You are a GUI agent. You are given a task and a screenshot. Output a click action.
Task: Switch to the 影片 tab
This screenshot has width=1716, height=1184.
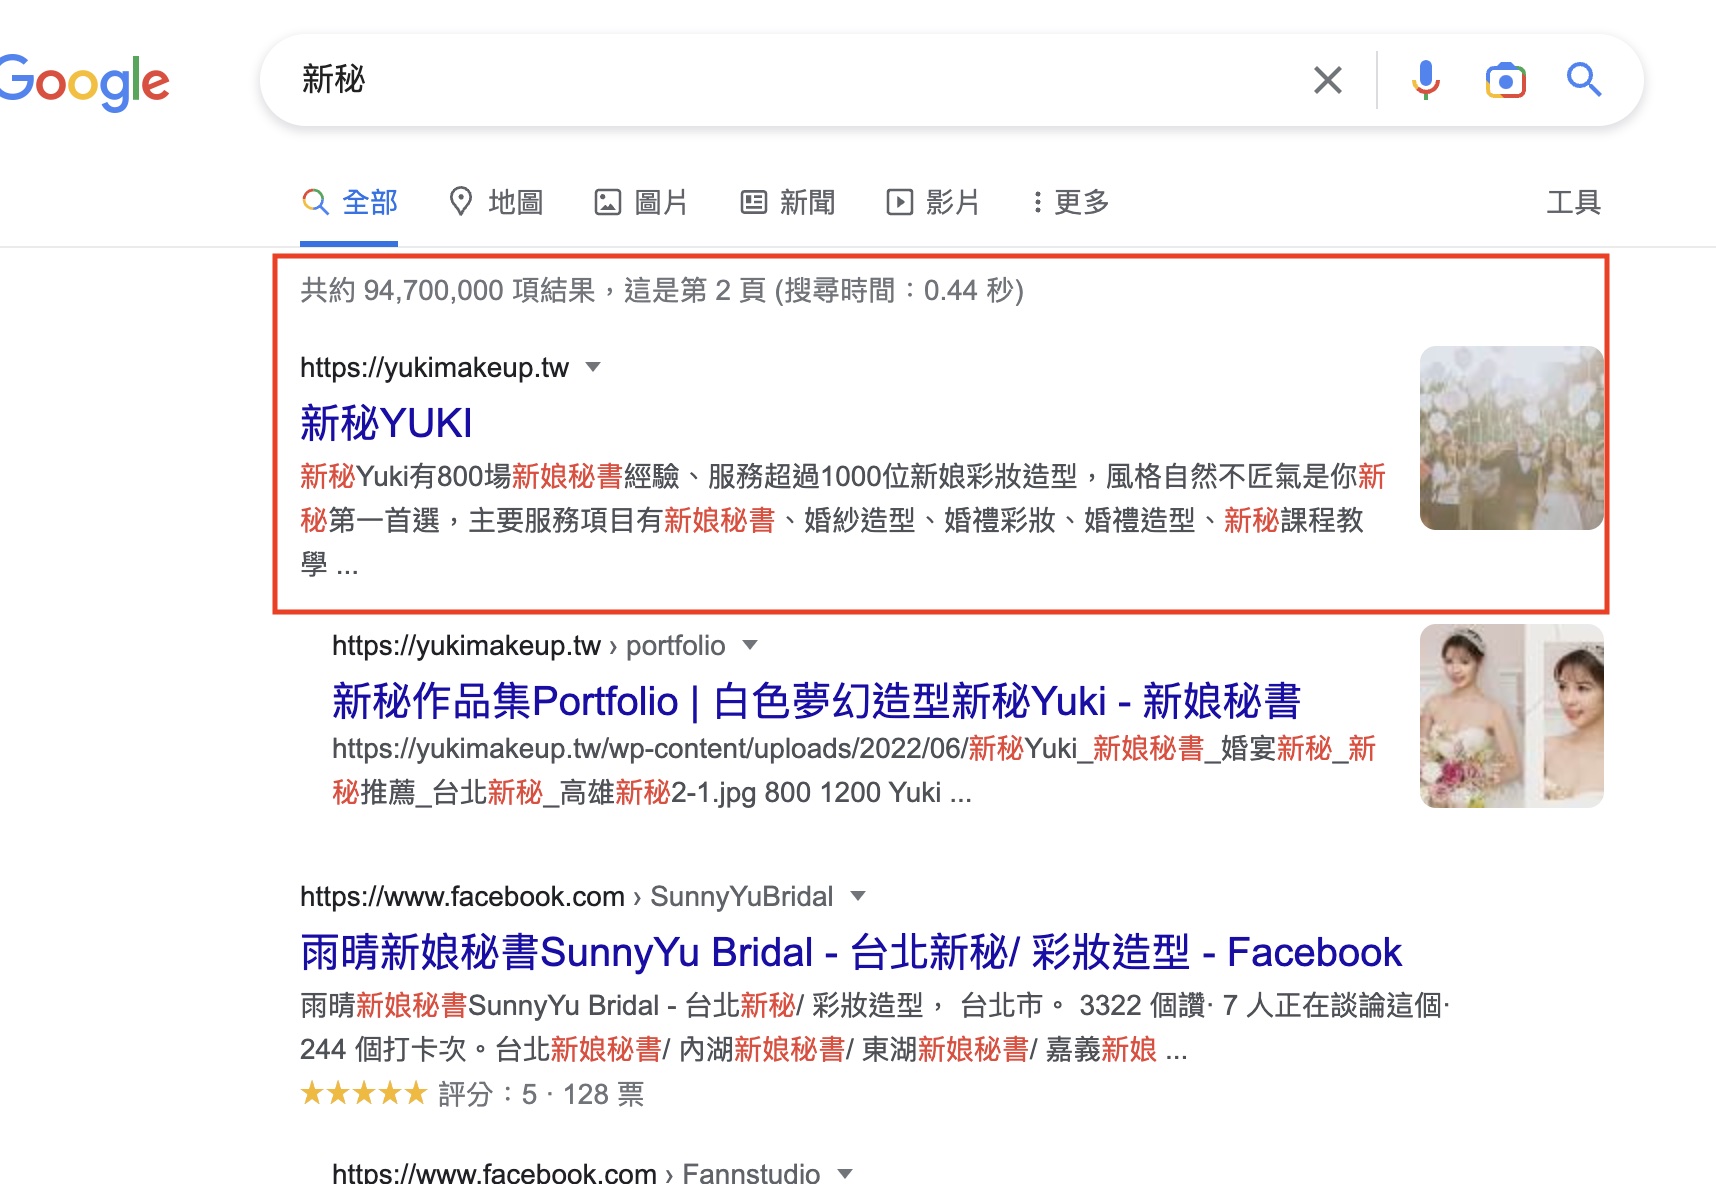933,203
